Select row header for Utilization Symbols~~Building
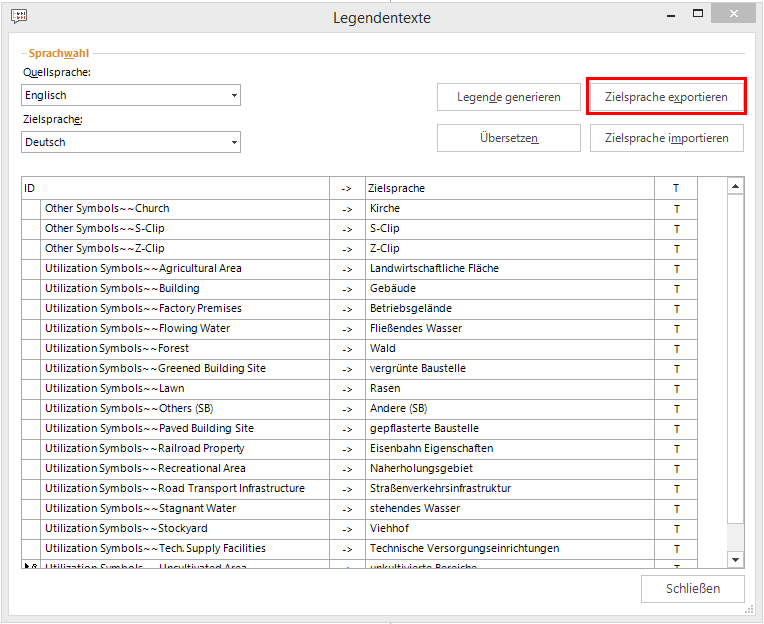Viewport: 764px width, 624px height. point(32,289)
